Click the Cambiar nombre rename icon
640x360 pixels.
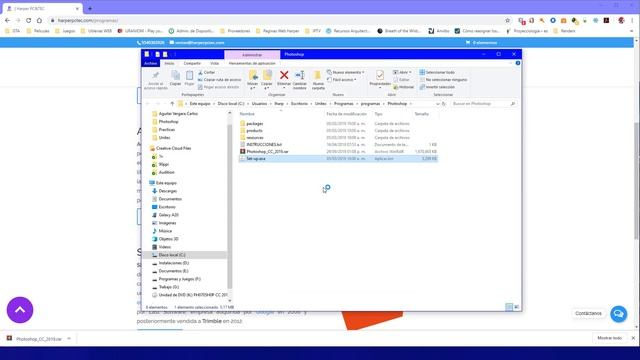click(x=300, y=76)
